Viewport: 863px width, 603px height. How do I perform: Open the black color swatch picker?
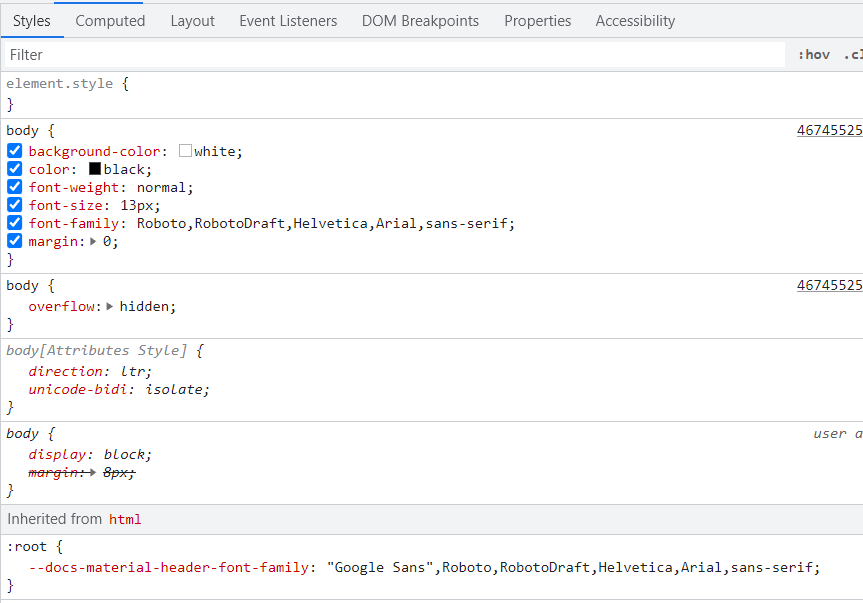point(95,170)
